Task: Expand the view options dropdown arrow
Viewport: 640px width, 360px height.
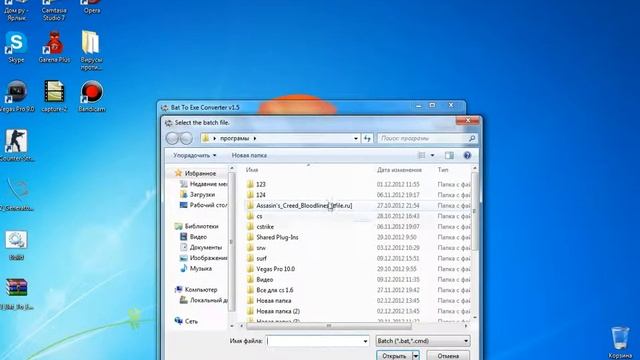Action: coord(432,155)
